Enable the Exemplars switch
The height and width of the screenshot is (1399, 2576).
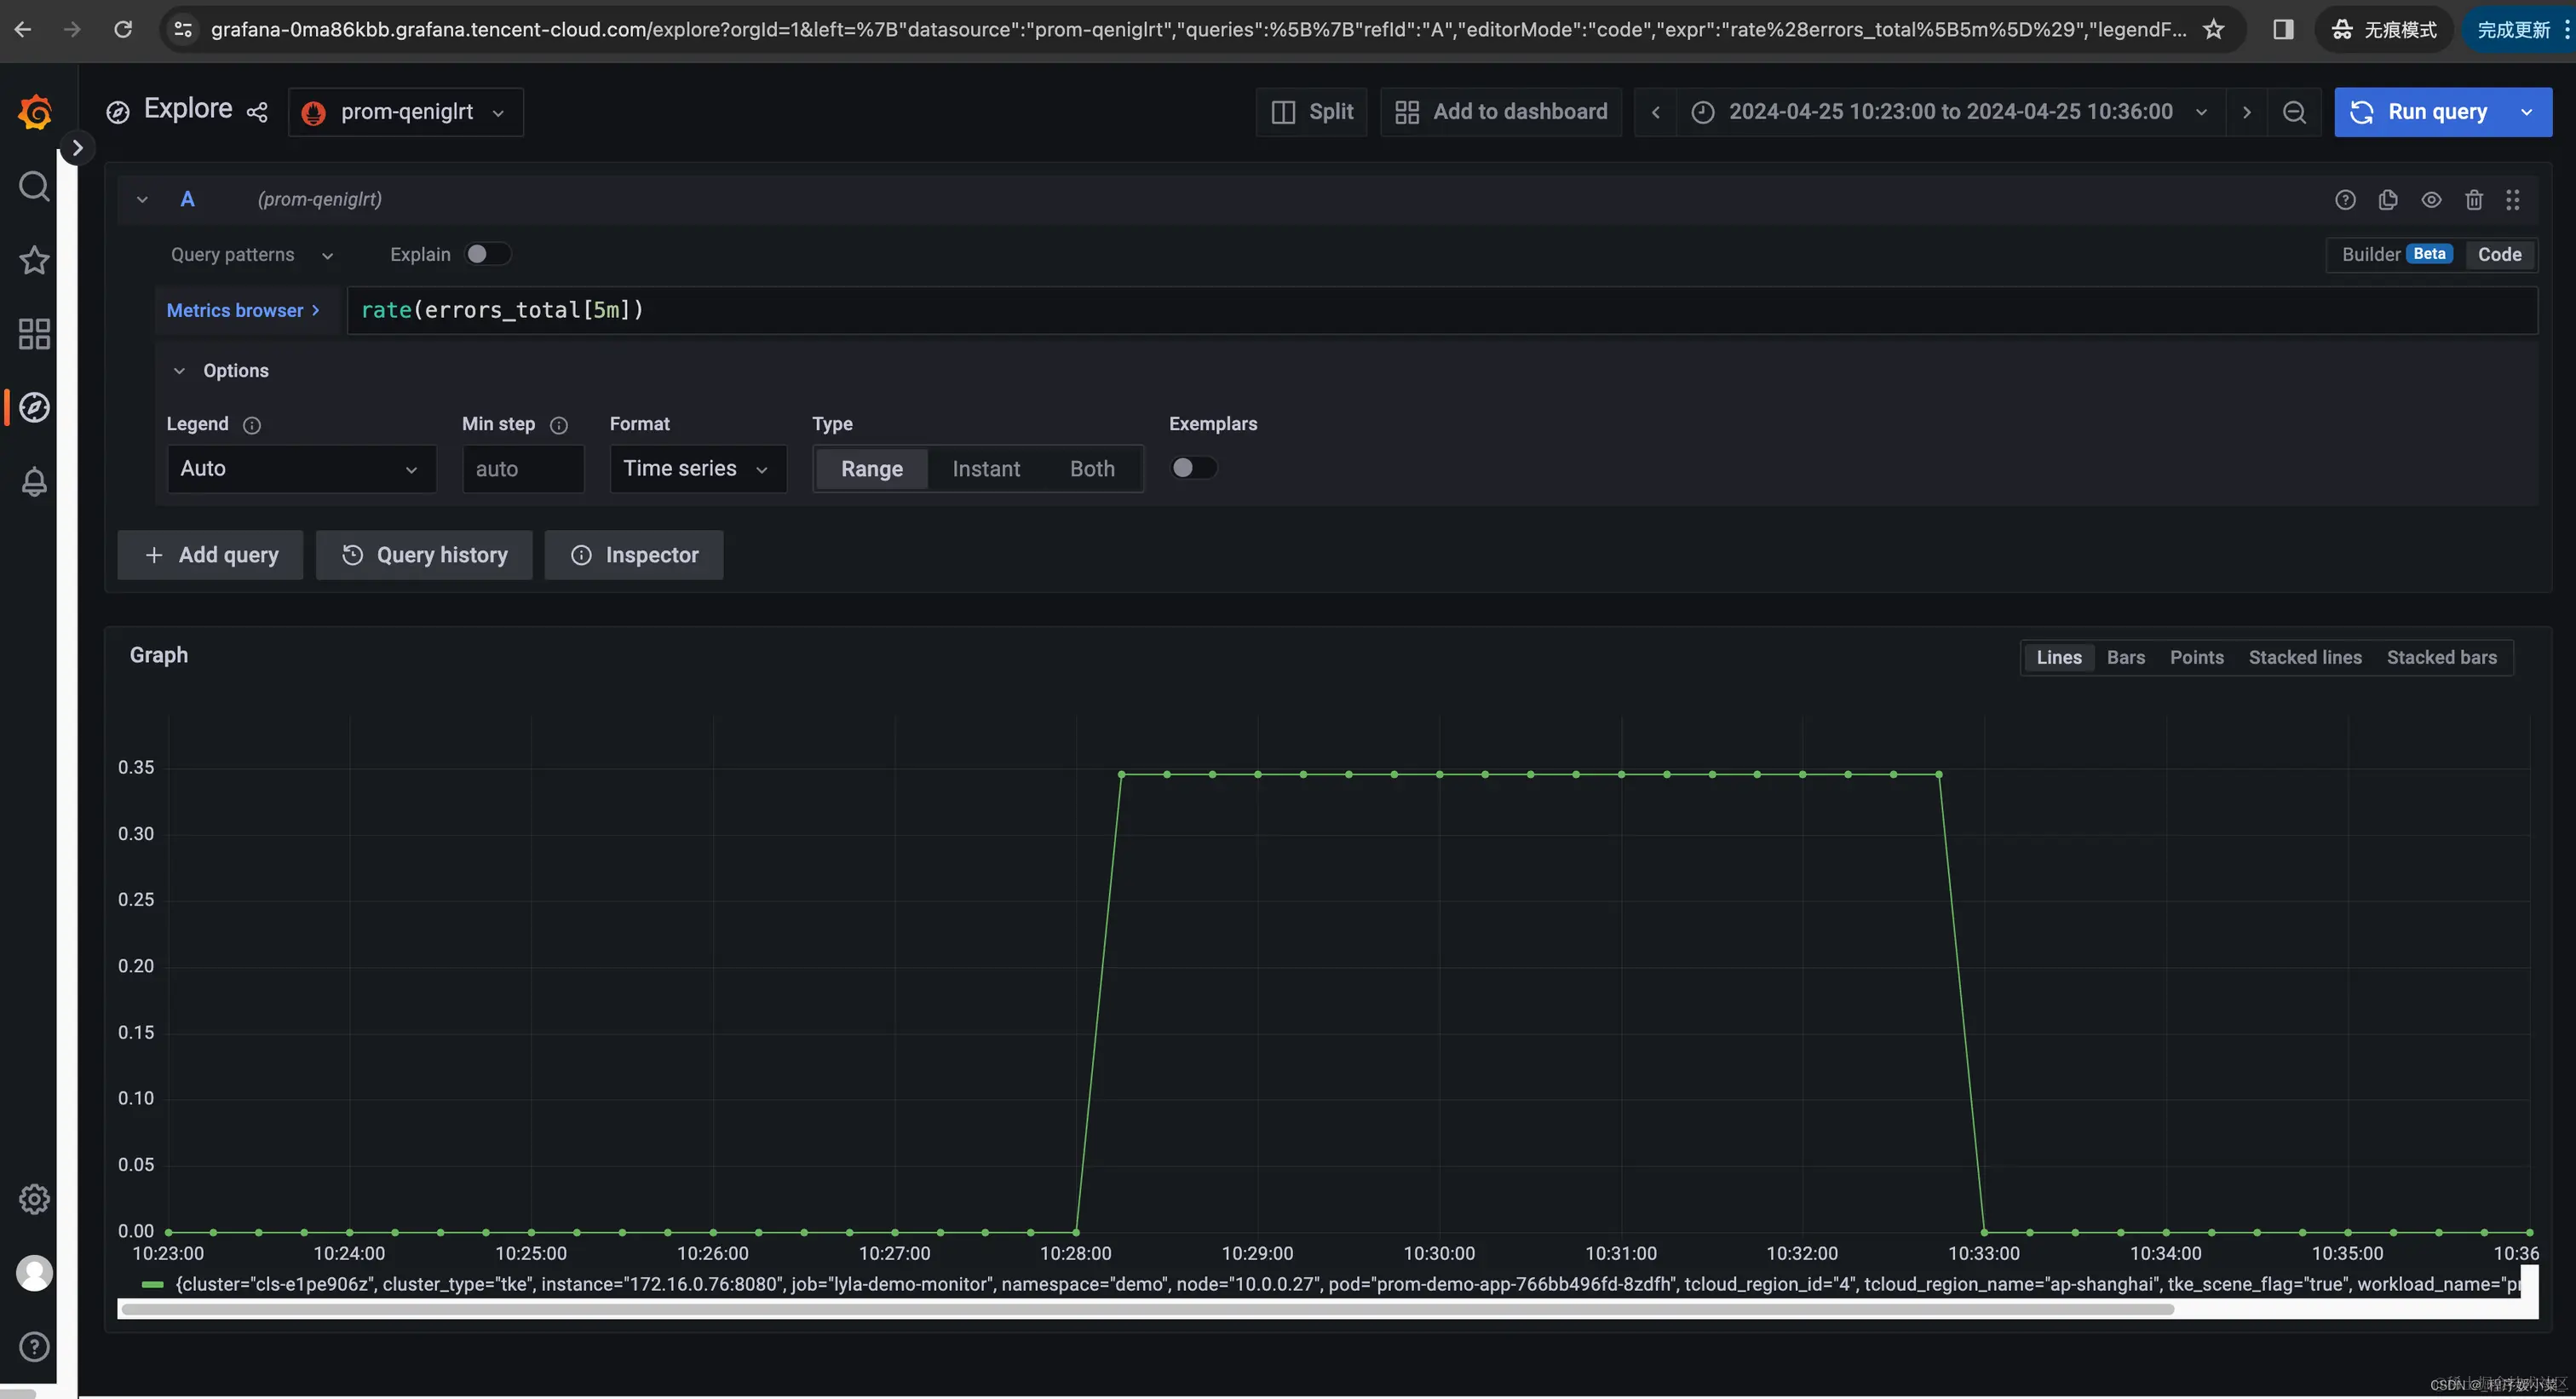coord(1193,468)
